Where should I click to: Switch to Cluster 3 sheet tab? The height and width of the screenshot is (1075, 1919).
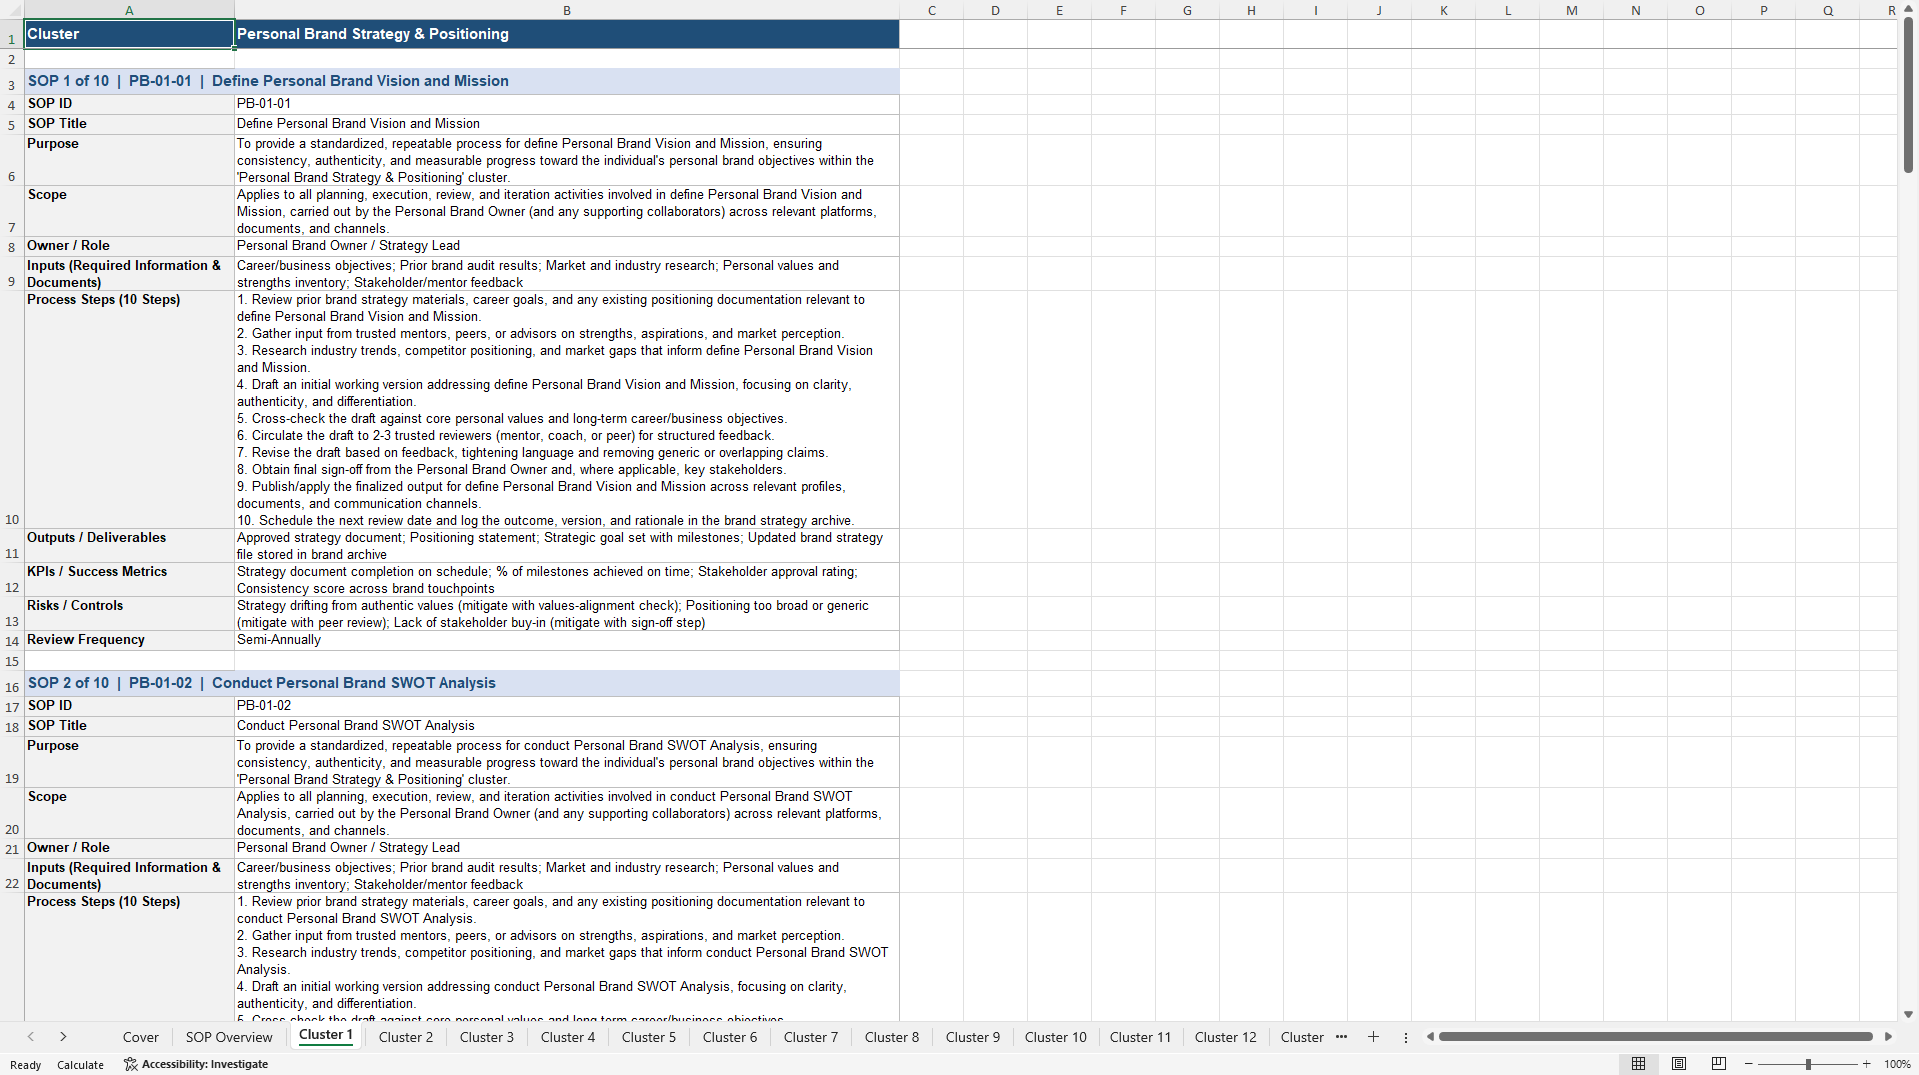487,1037
